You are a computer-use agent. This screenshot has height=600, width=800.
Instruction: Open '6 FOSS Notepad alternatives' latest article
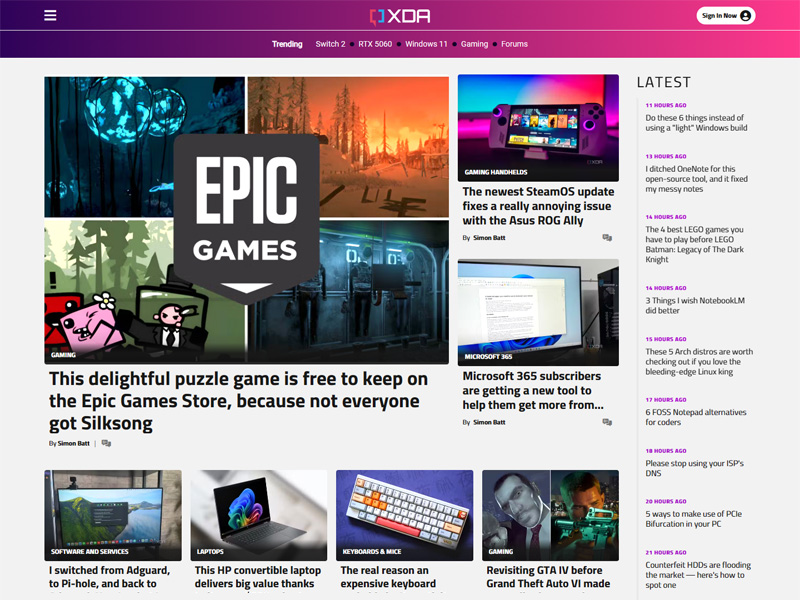point(696,417)
